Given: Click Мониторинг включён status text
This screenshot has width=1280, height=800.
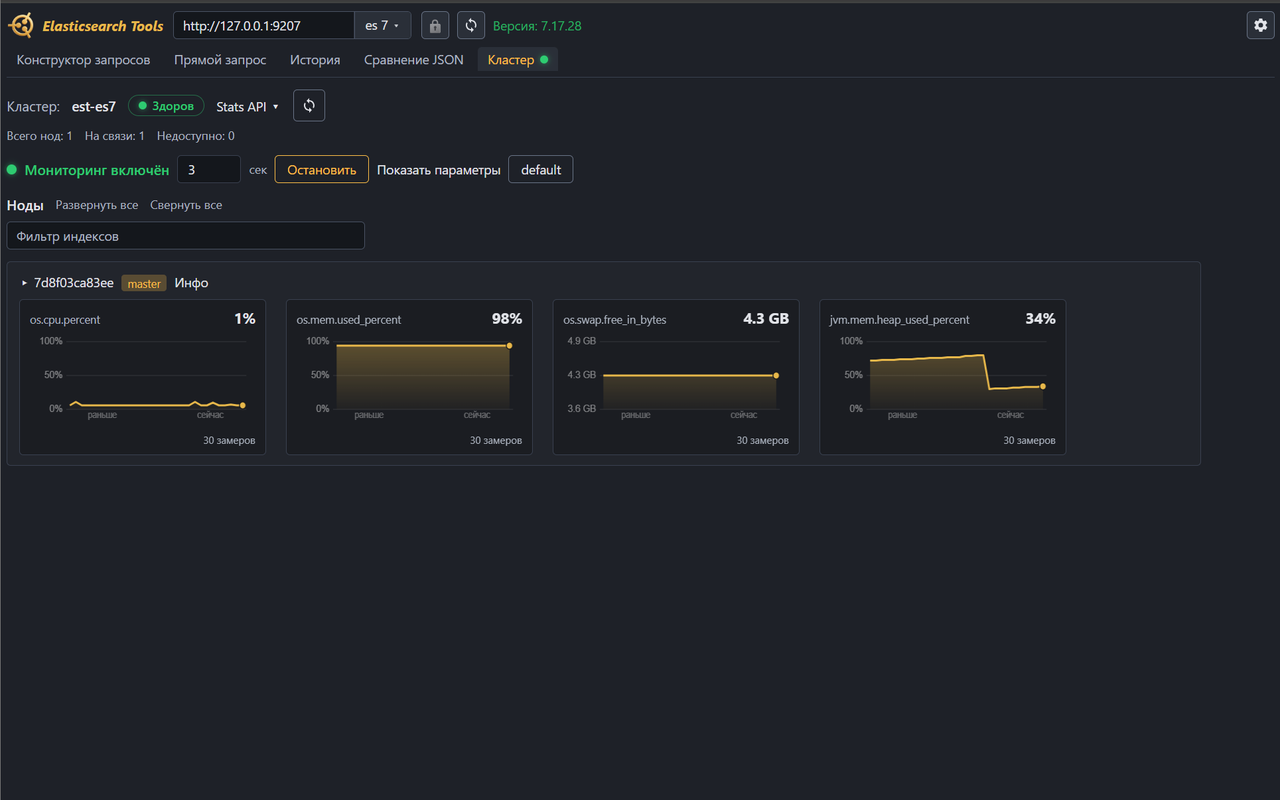Looking at the screenshot, I should pyautogui.click(x=97, y=170).
